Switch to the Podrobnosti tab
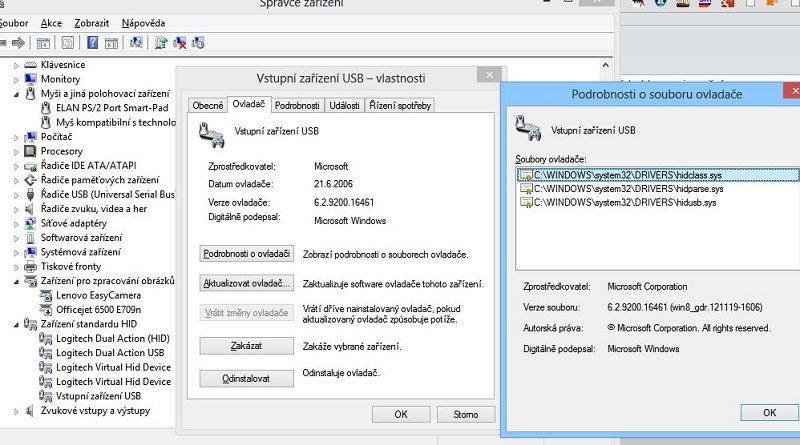Image resolution: width=800 pixels, height=445 pixels. click(x=297, y=106)
